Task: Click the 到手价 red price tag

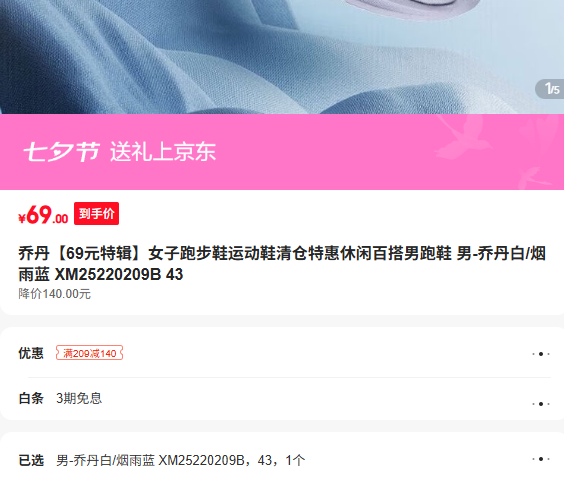Action: pyautogui.click(x=96, y=213)
